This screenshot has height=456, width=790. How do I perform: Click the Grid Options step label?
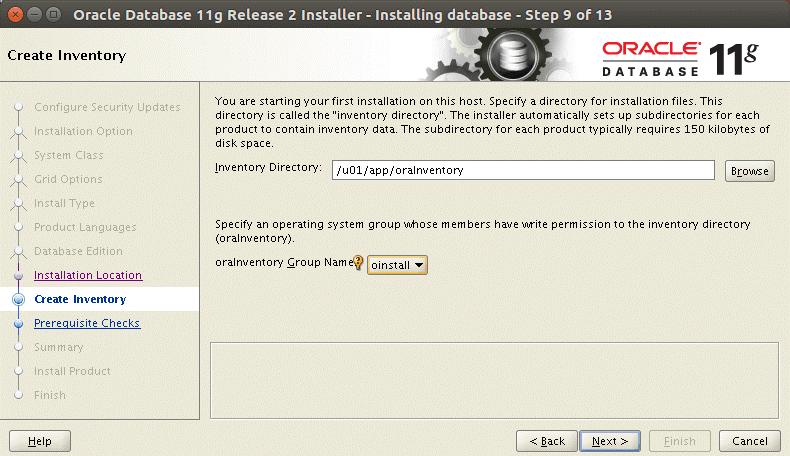(x=68, y=179)
